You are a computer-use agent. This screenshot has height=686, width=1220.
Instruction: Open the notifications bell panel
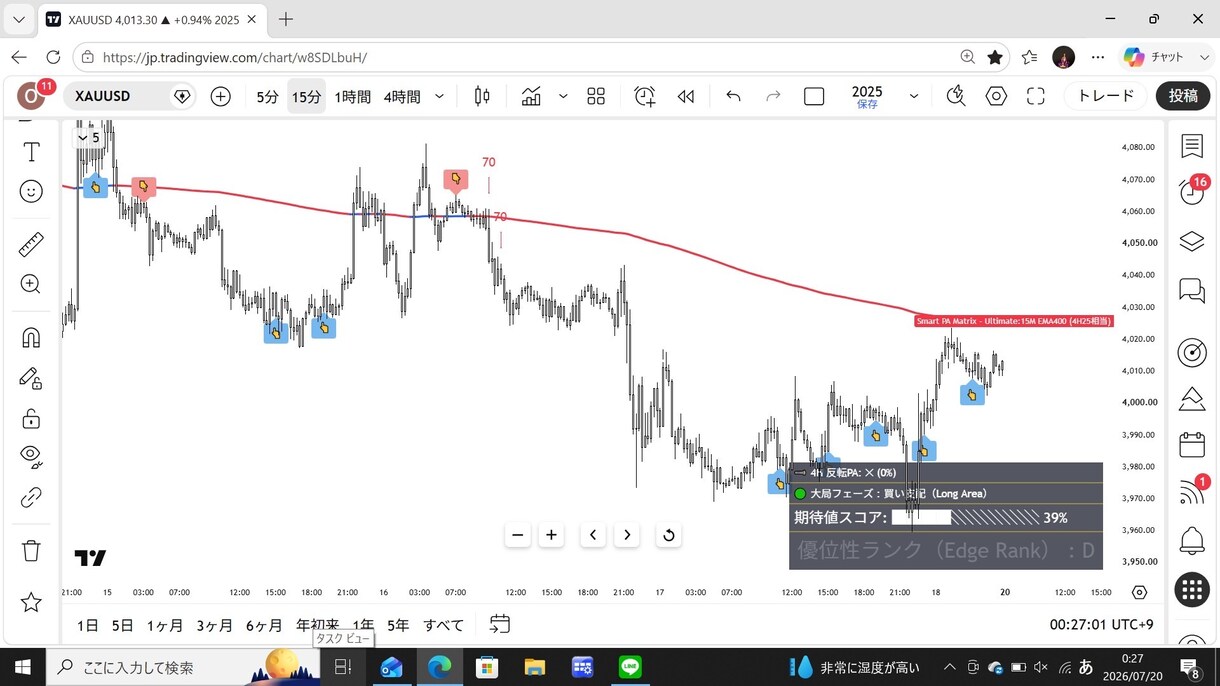(x=1192, y=541)
